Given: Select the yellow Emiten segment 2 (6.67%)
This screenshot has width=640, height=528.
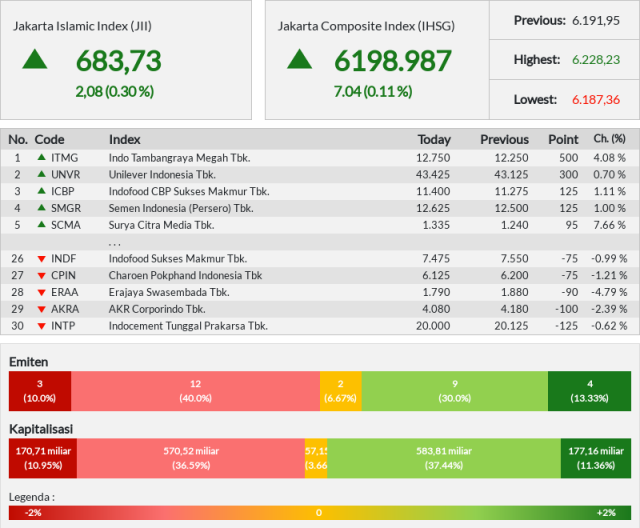Looking at the screenshot, I should [340, 391].
